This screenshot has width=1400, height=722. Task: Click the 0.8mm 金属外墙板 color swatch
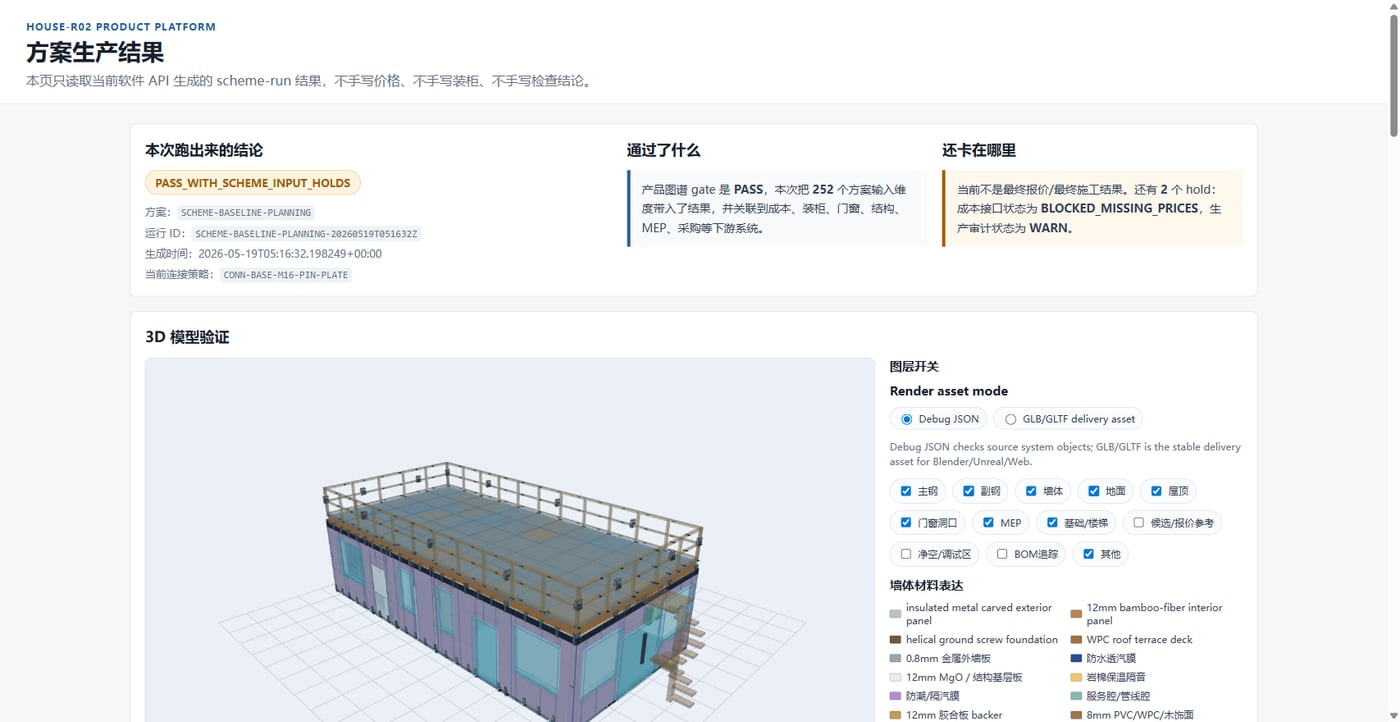point(895,659)
